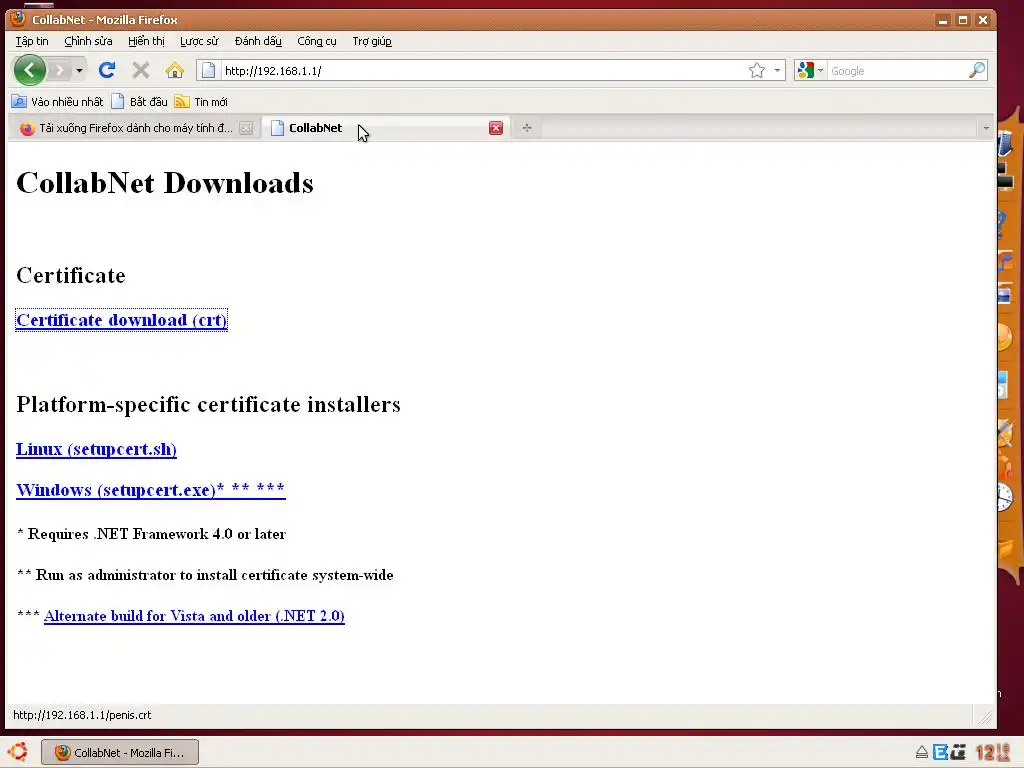Click the Stop loading X button

coord(140,70)
